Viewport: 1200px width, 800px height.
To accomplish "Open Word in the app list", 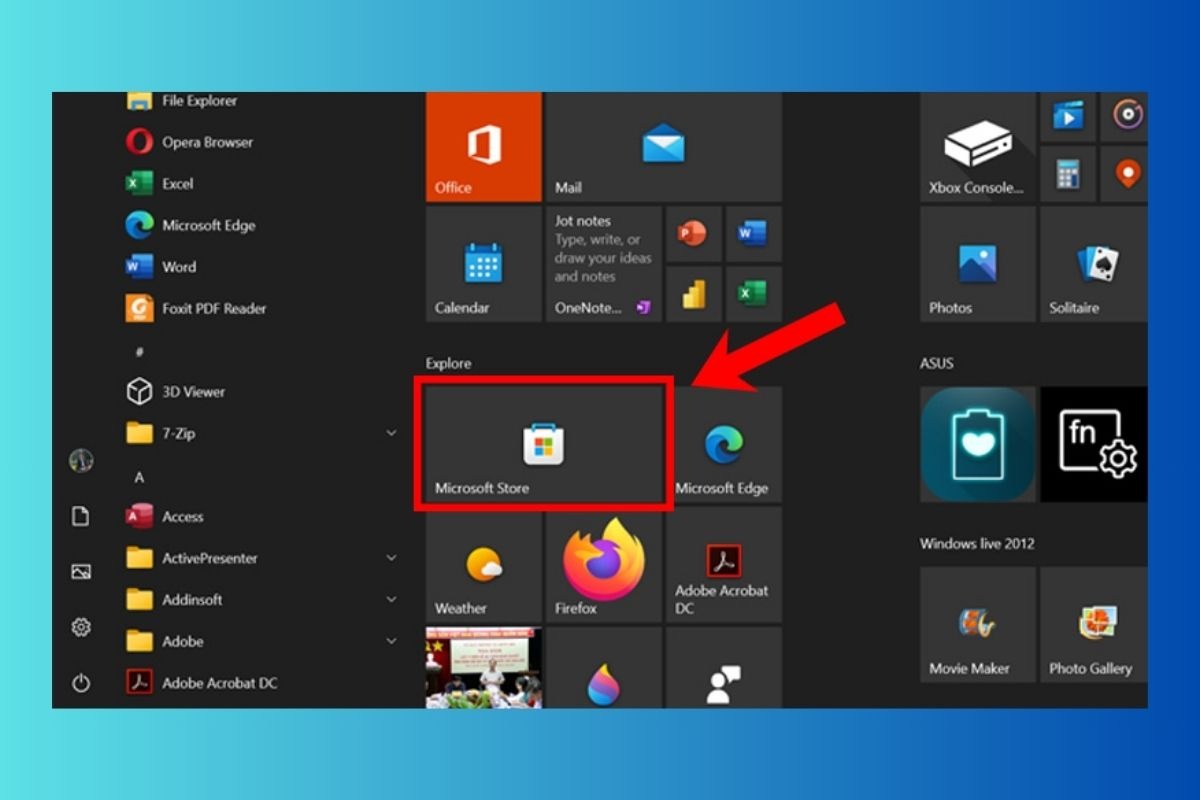I will tap(262, 267).
